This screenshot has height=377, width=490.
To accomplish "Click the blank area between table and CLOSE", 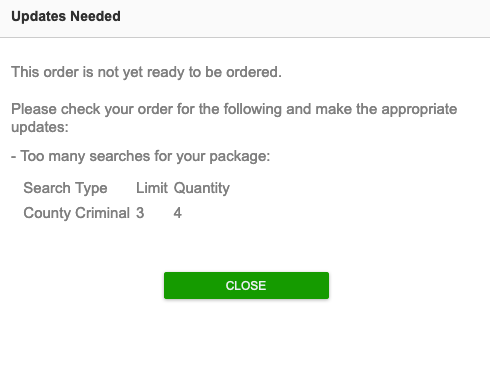I will click(246, 247).
